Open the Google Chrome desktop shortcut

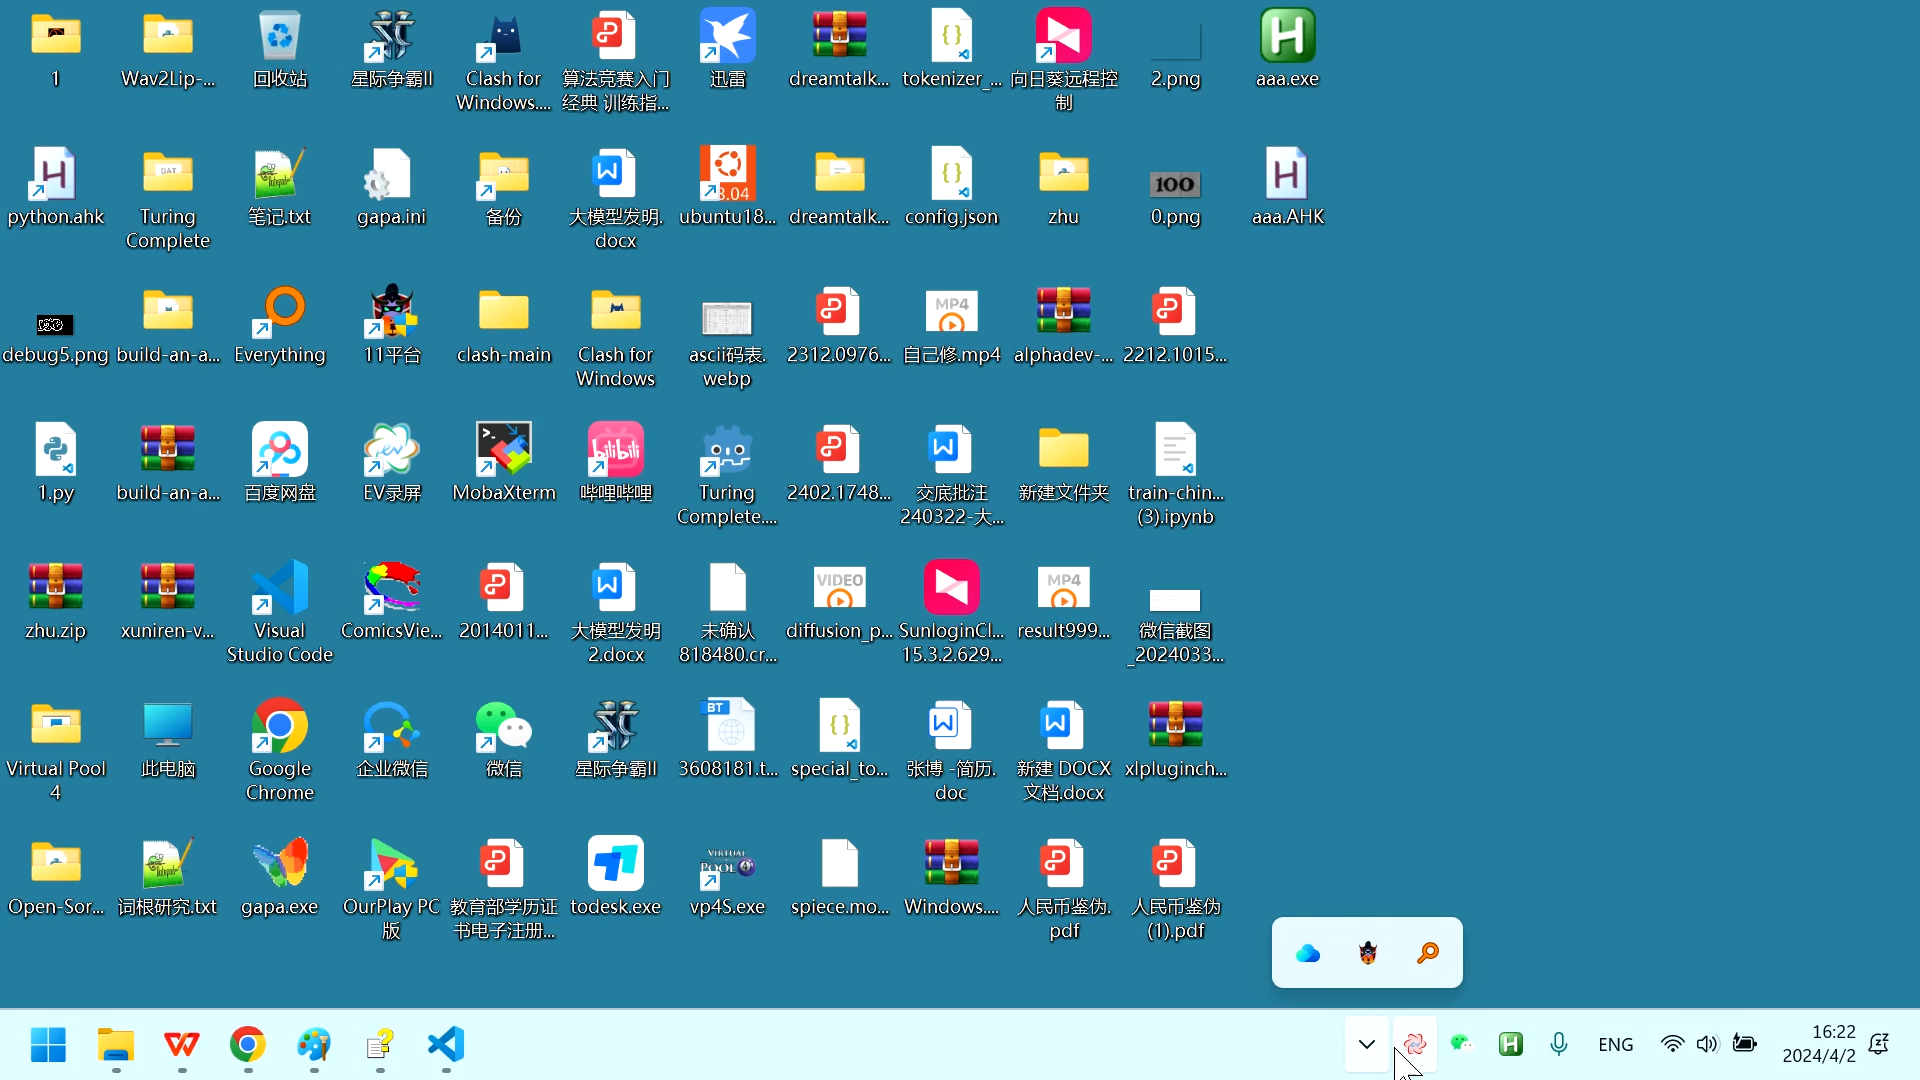[x=280, y=726]
